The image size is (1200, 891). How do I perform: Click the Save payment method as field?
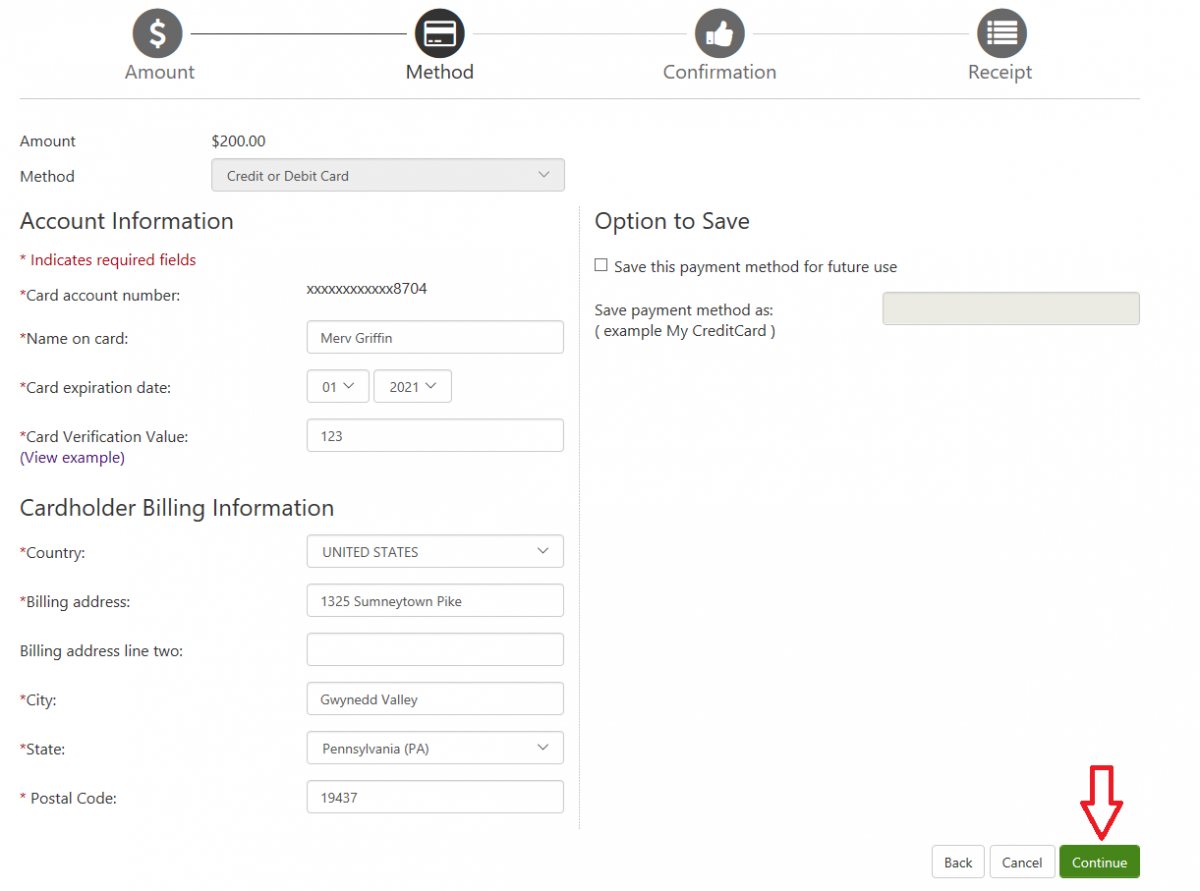point(1011,308)
